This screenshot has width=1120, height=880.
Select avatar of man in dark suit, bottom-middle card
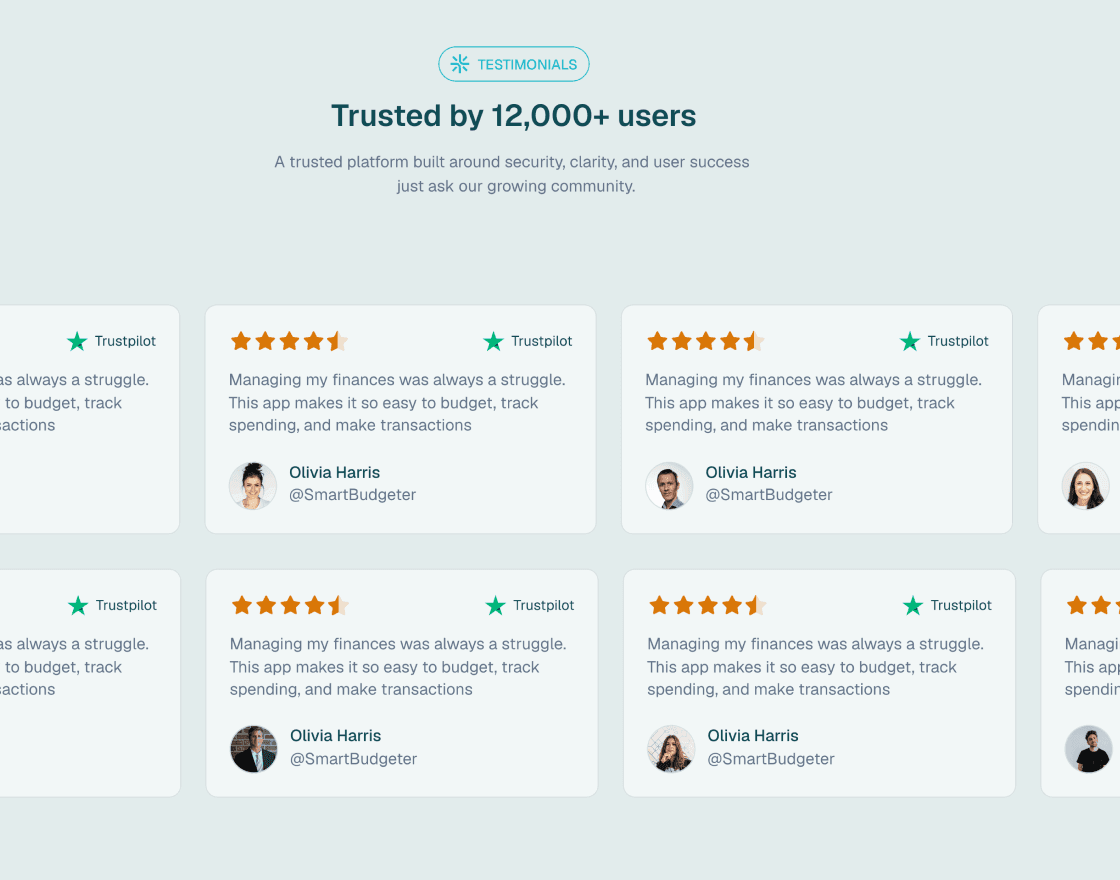point(254,749)
